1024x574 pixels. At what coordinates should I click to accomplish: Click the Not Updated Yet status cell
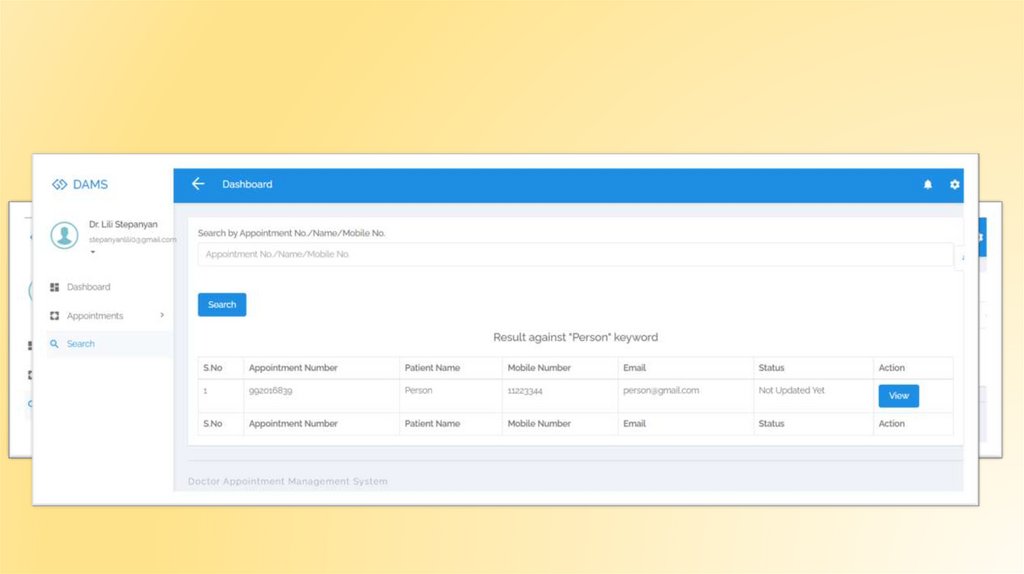(791, 391)
